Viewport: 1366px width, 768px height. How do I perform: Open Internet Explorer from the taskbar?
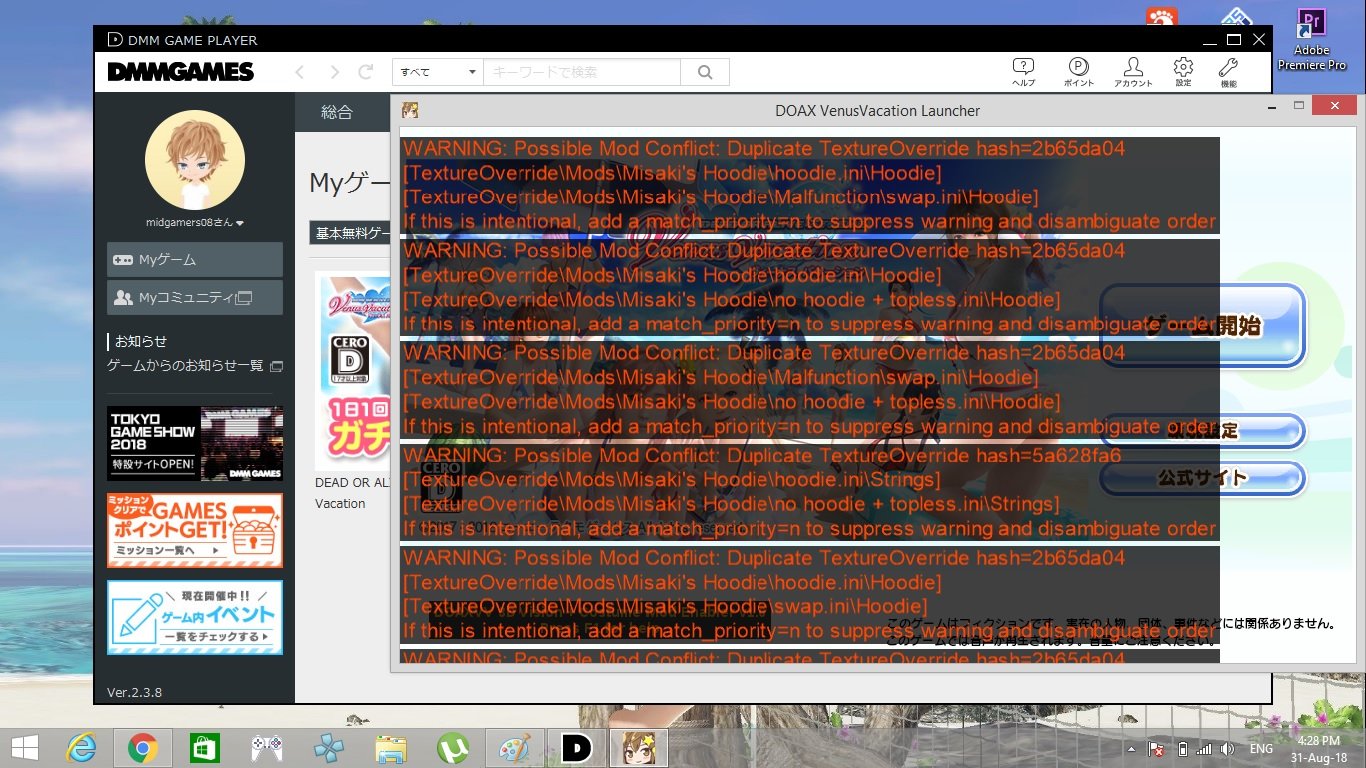point(81,748)
